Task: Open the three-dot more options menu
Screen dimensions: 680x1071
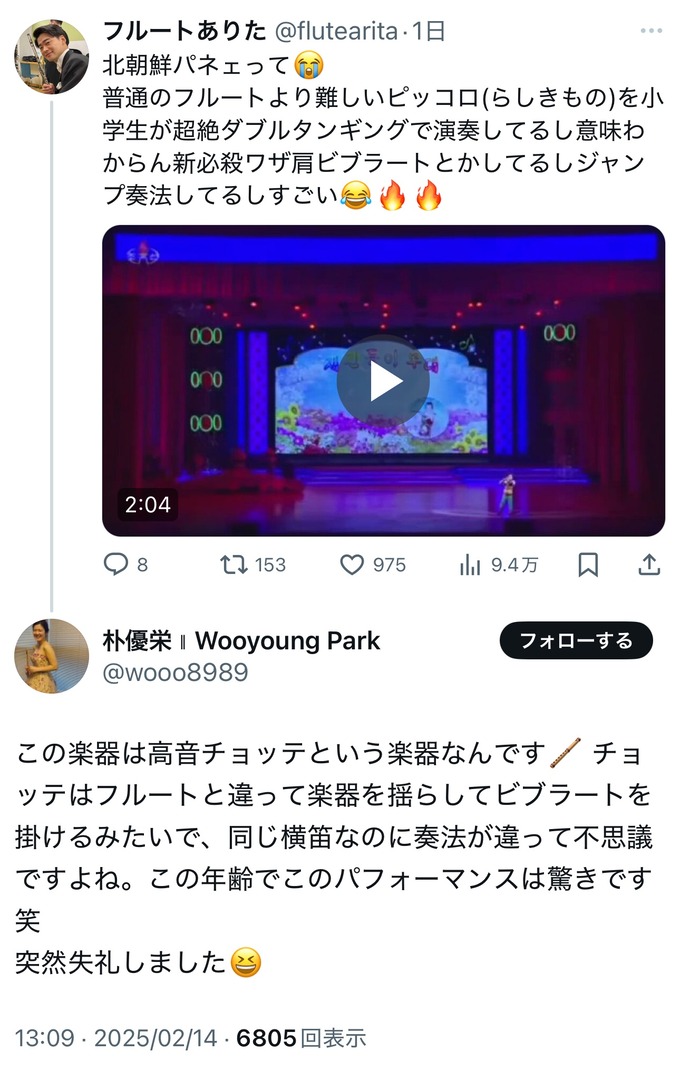Action: [651, 31]
